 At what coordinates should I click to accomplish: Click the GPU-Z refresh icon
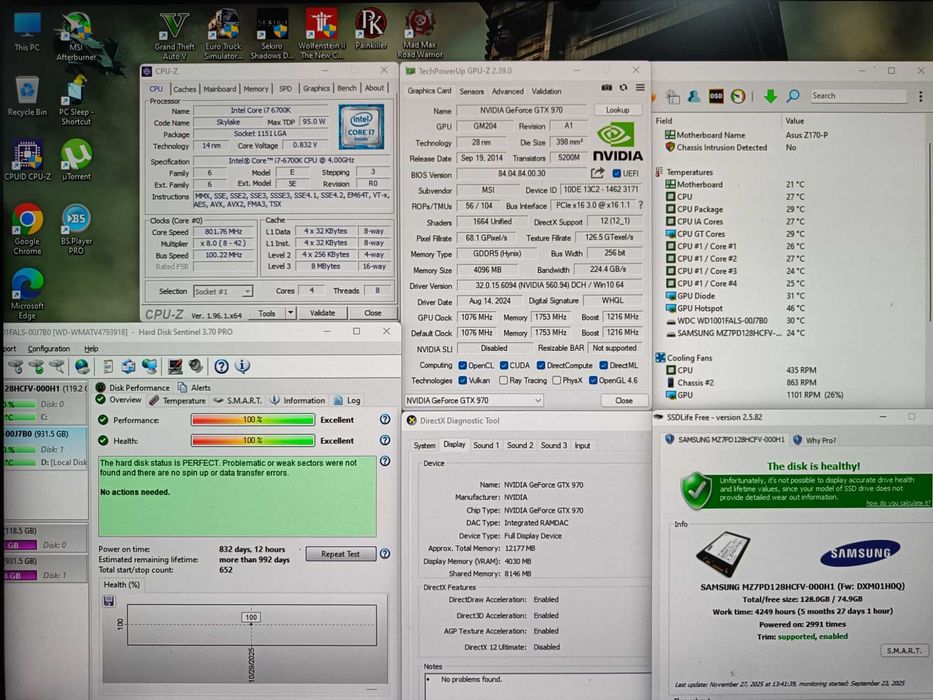pyautogui.click(x=623, y=88)
